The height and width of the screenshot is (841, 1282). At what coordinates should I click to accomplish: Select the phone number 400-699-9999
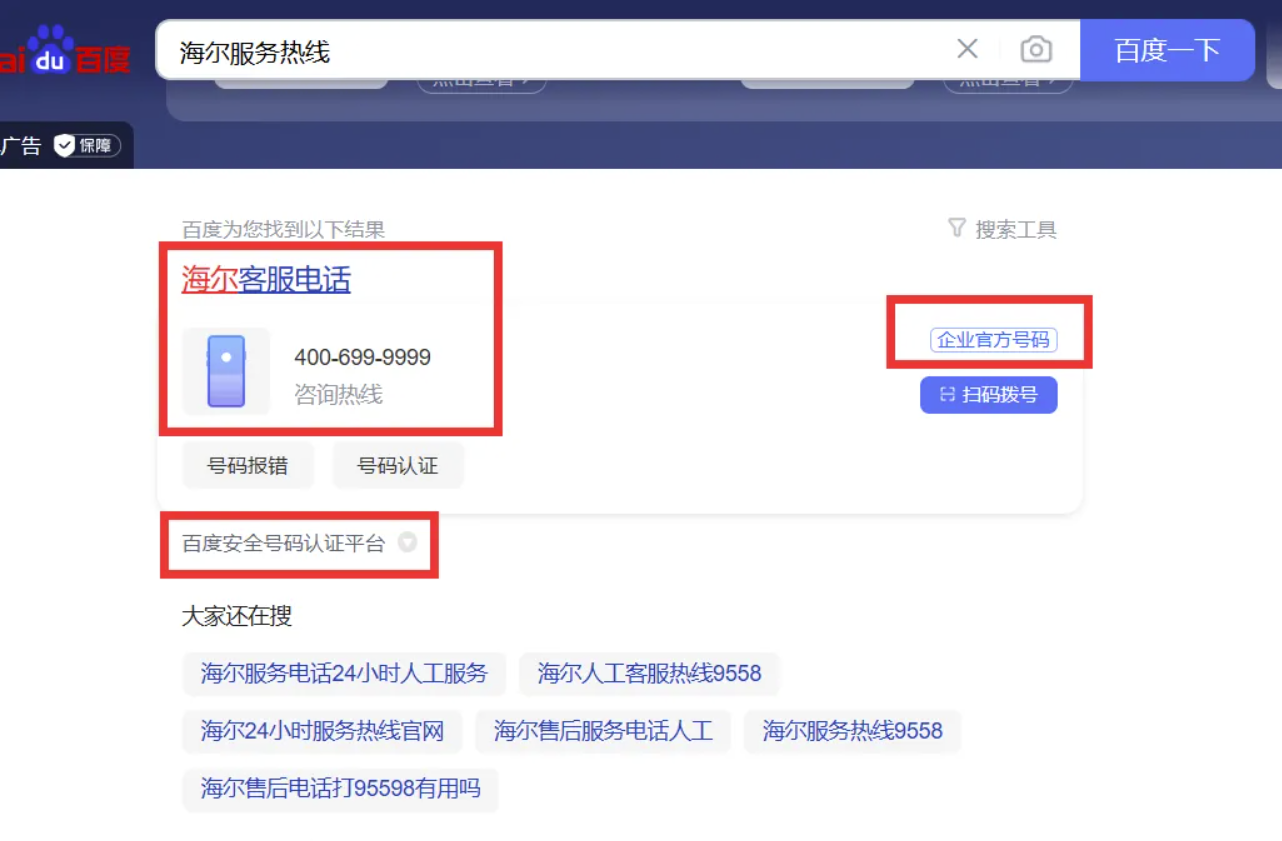[362, 357]
